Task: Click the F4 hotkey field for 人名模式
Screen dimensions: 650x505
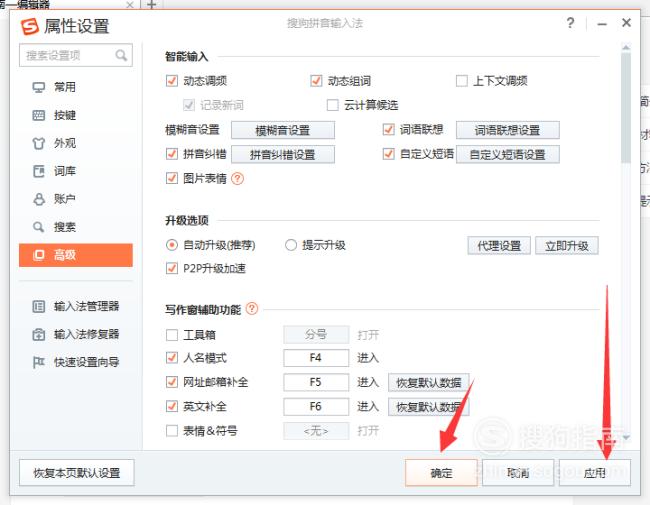Action: coord(316,358)
